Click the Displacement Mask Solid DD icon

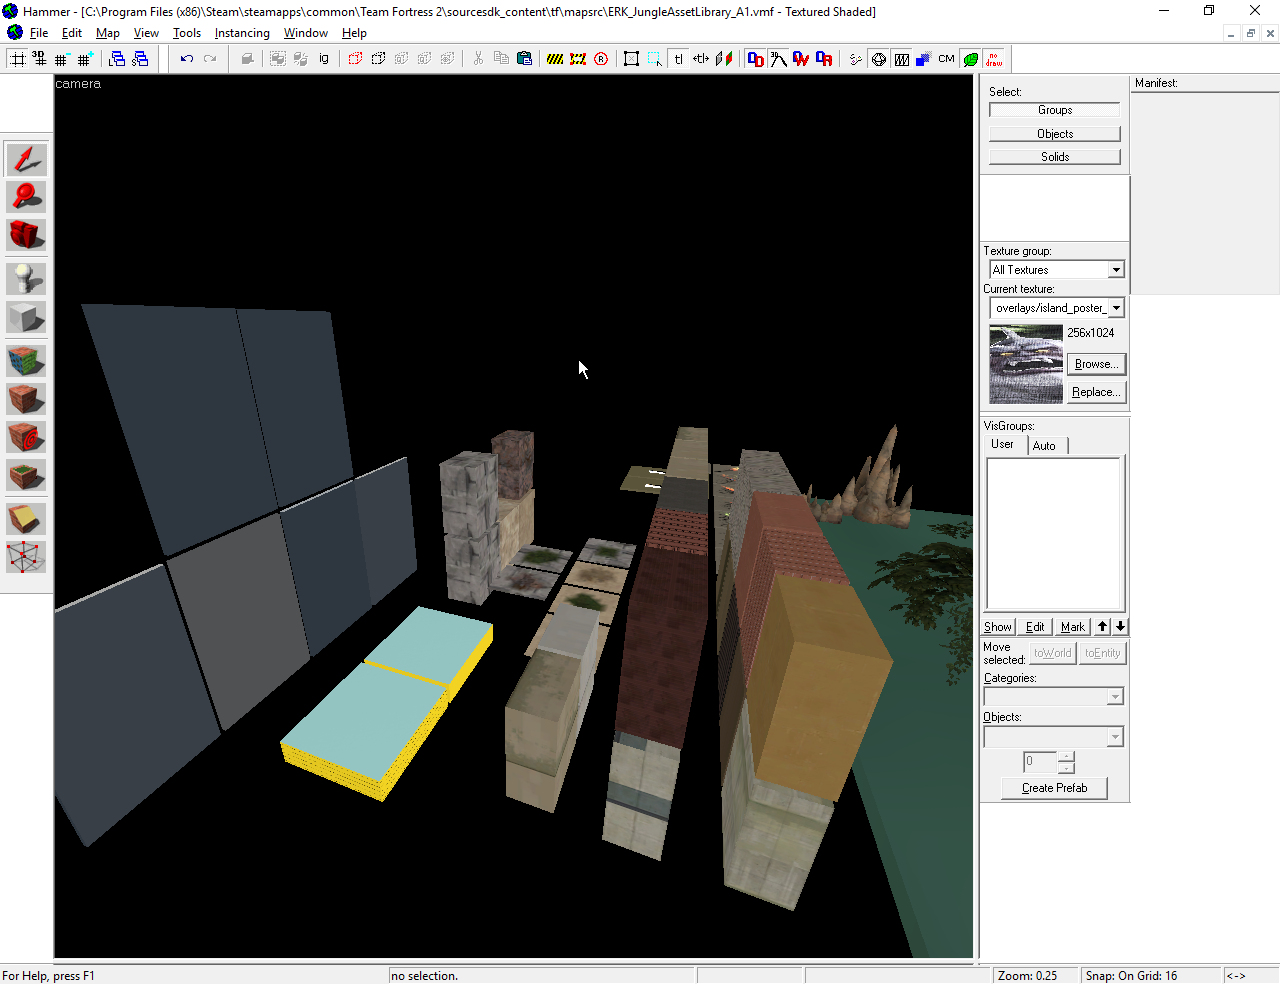pyautogui.click(x=755, y=59)
